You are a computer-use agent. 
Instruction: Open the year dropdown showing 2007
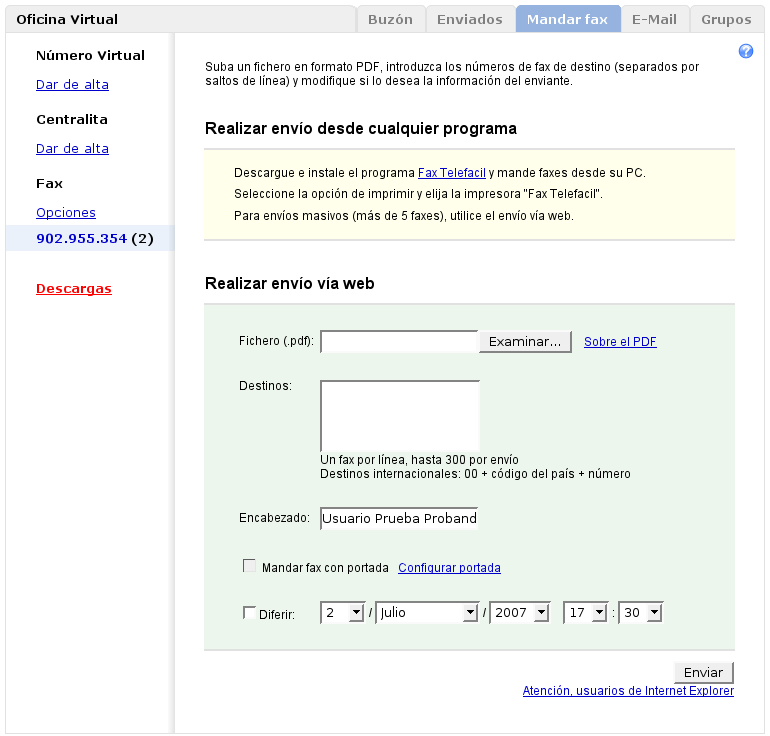pos(519,613)
